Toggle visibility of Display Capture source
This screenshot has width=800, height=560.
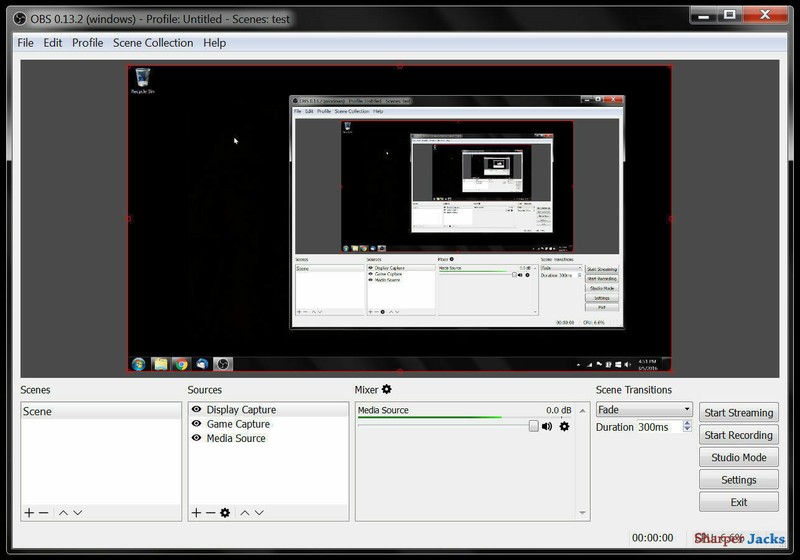(196, 409)
